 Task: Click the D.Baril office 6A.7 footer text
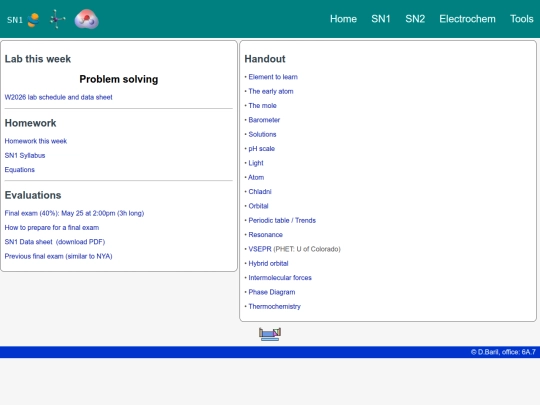point(503,352)
